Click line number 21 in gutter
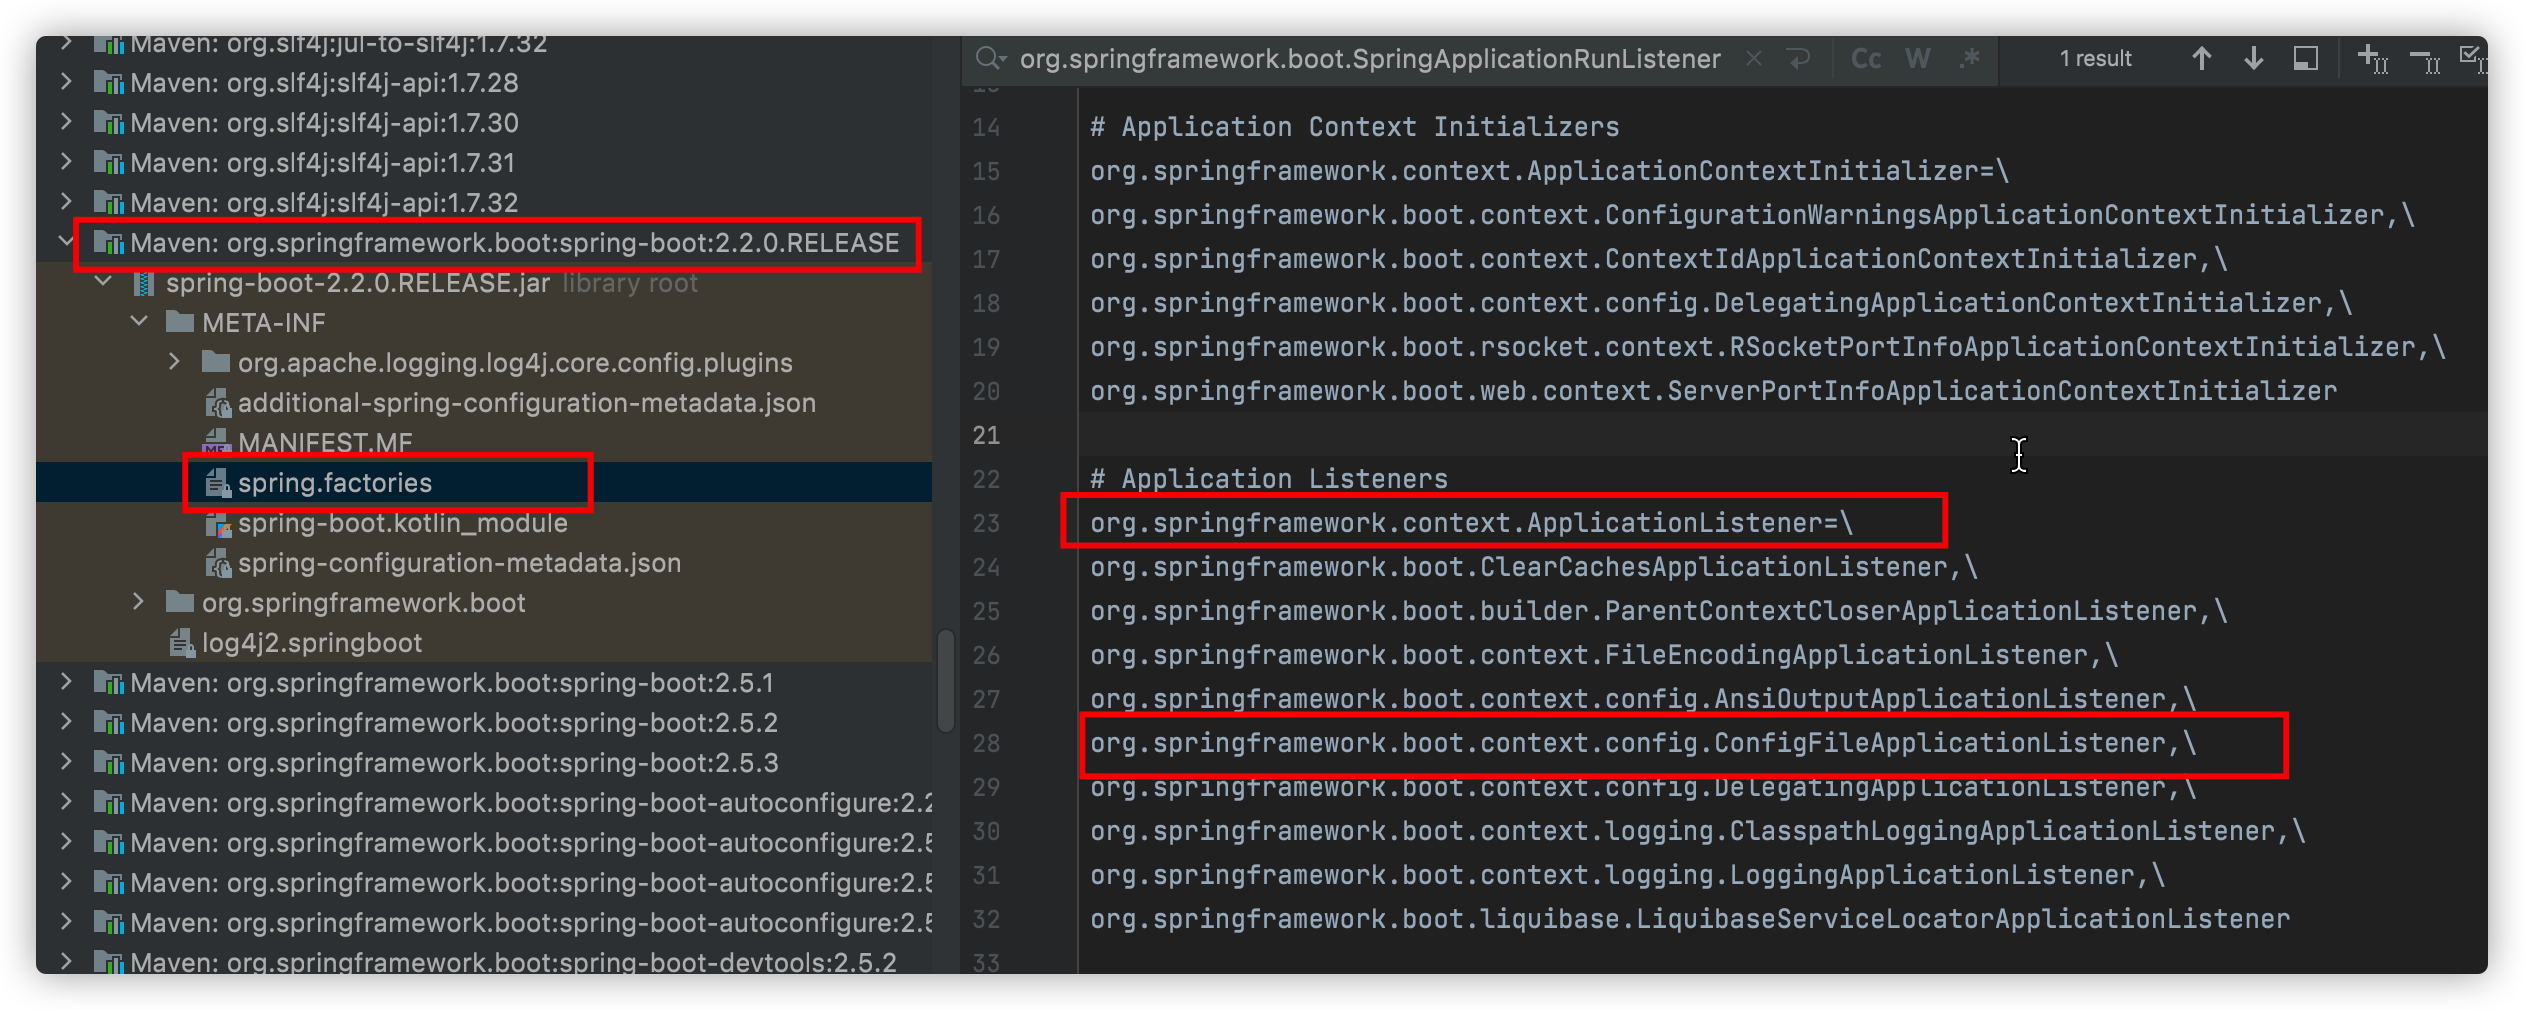2524x1010 pixels. click(x=986, y=435)
